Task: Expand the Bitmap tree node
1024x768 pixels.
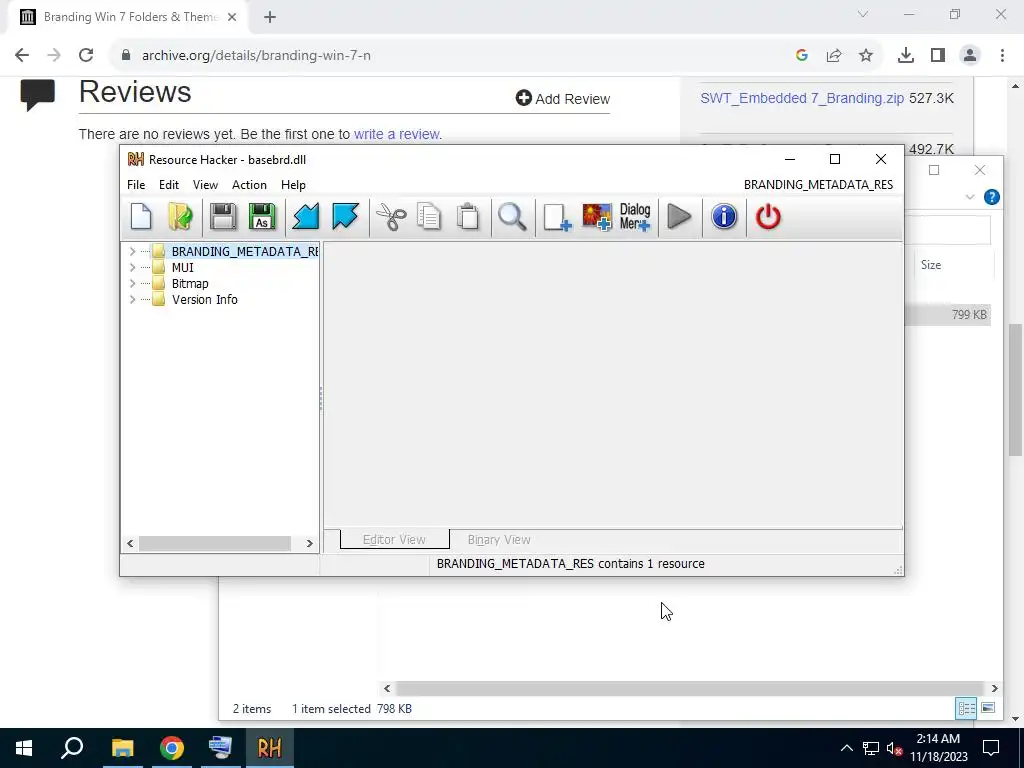Action: (x=133, y=283)
